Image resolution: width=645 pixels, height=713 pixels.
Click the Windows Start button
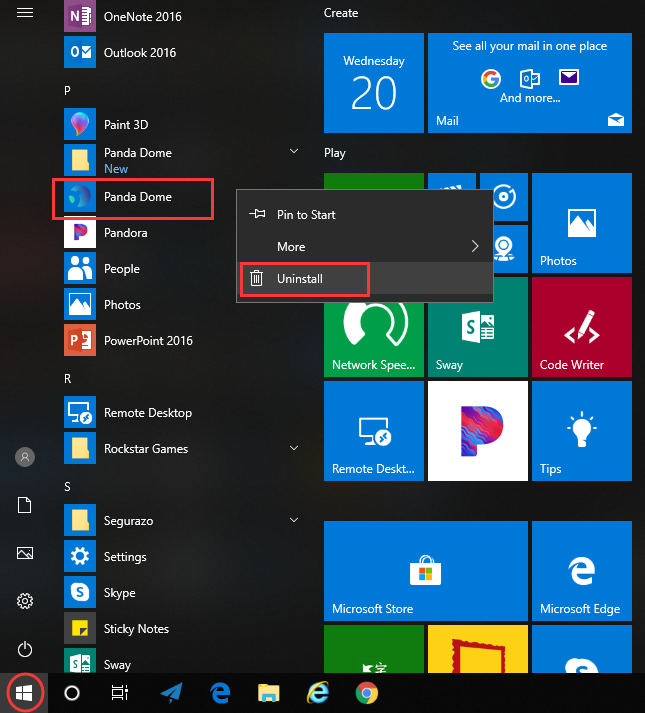(24, 693)
